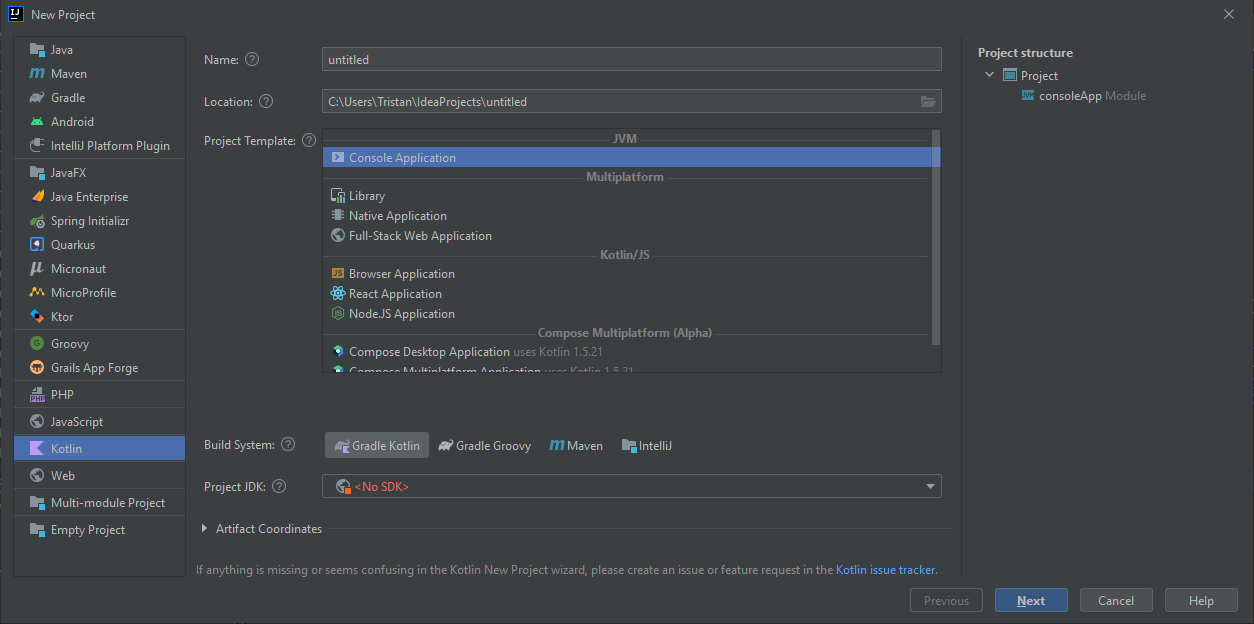Collapse the Project node in structure tree
The image size is (1254, 624).
[989, 75]
